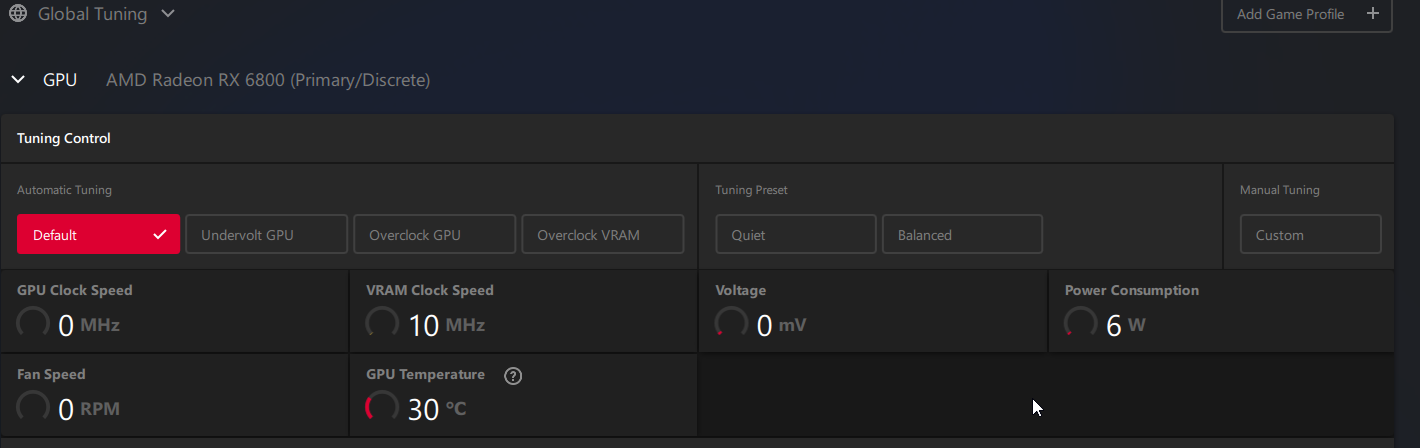Choose the Quiet tuning preset

796,235
